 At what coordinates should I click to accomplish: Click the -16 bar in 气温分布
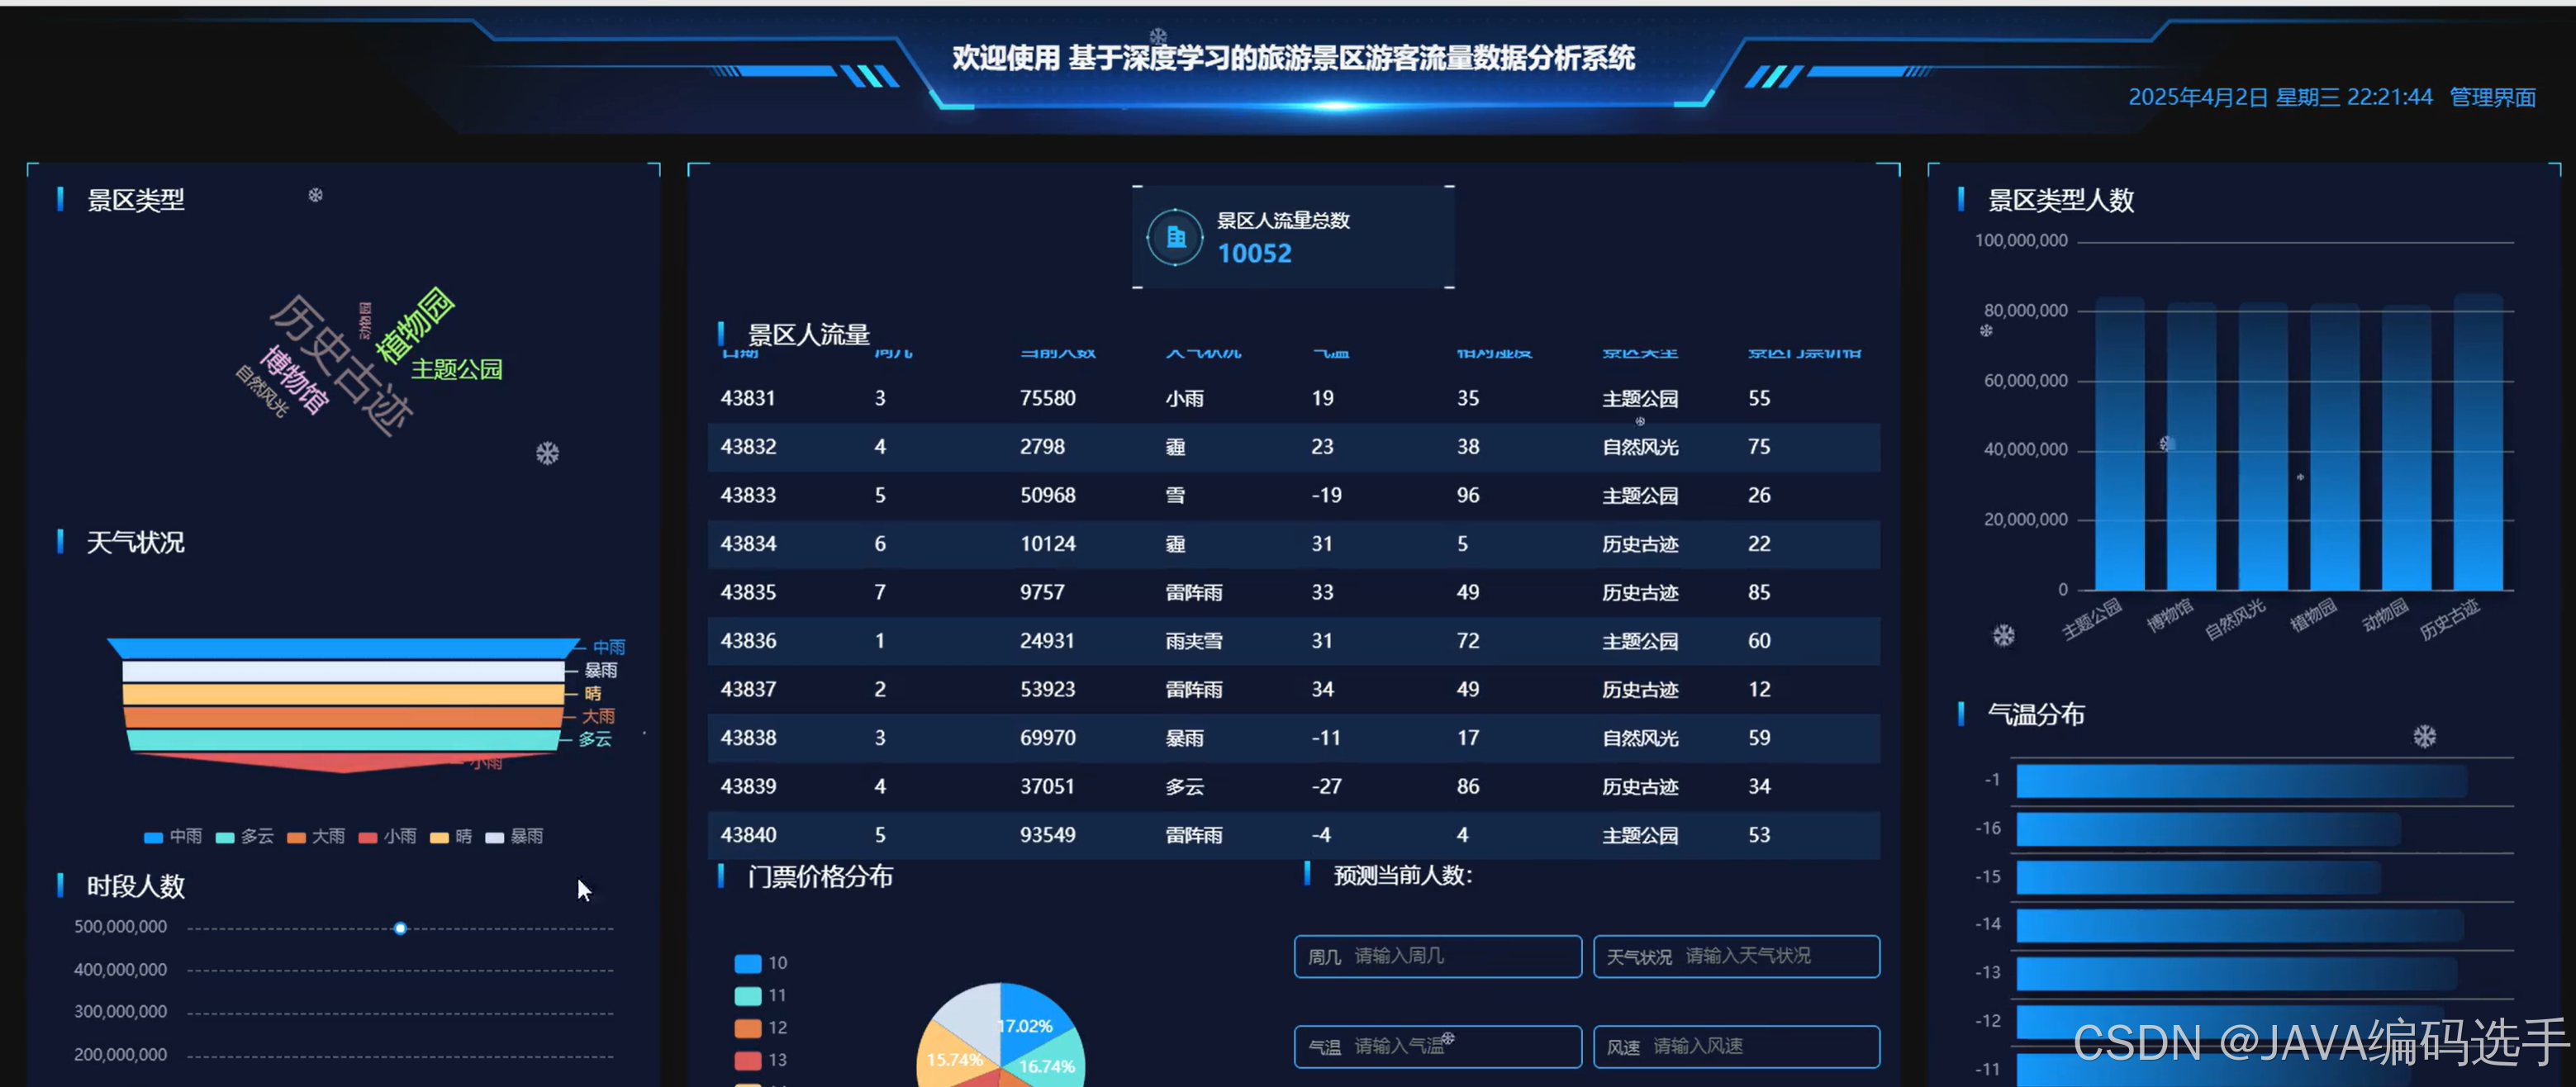pos(2209,829)
